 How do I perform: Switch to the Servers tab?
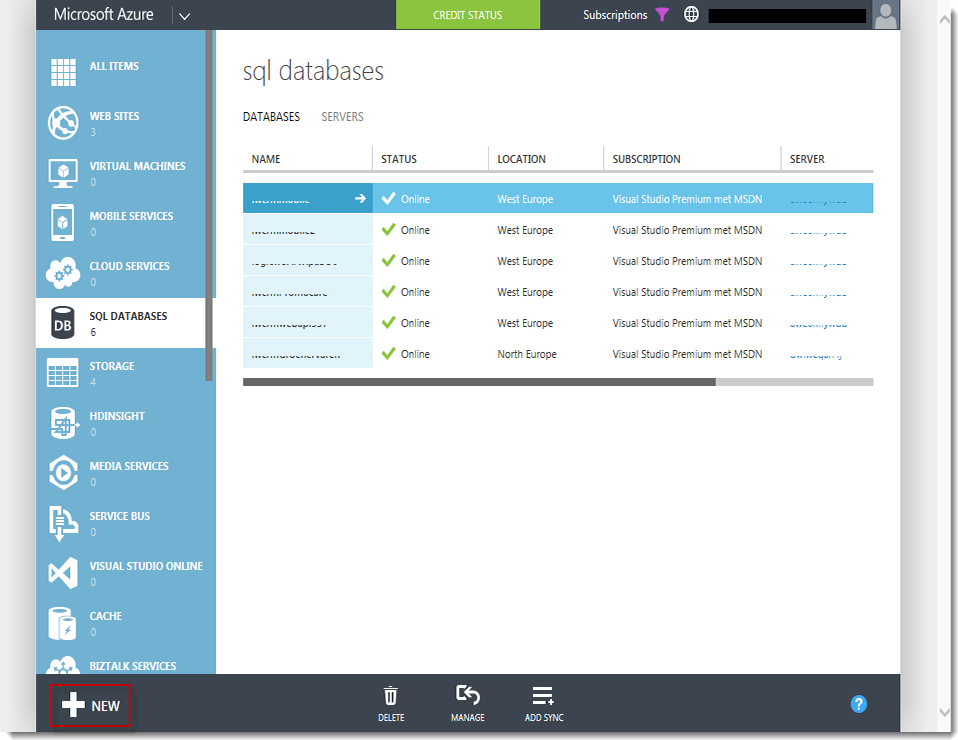pyautogui.click(x=342, y=117)
